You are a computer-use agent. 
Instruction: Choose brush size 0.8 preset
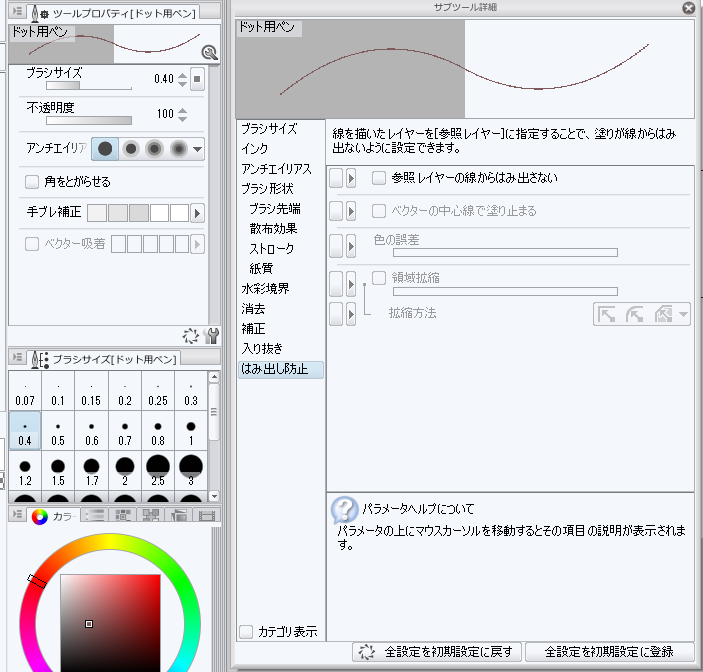tap(157, 432)
